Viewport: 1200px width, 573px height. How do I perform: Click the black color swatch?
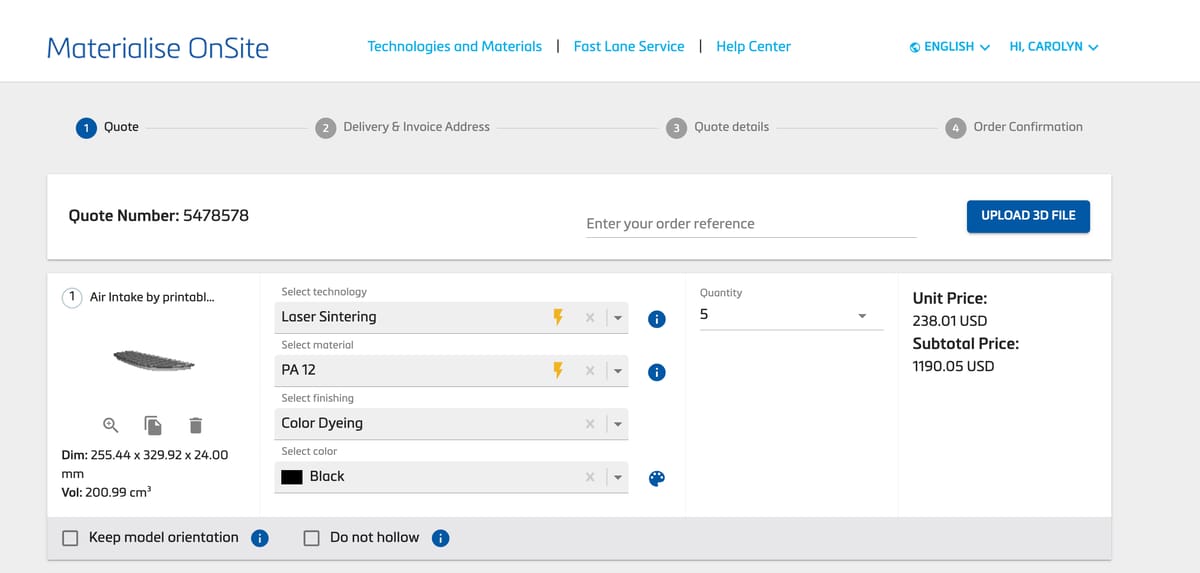pos(292,477)
